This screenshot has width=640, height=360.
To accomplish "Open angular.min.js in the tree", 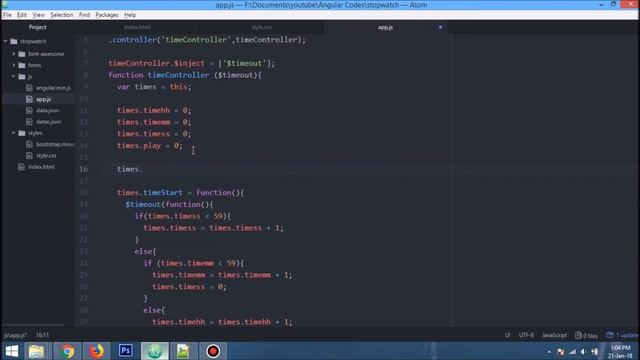I will pos(53,88).
